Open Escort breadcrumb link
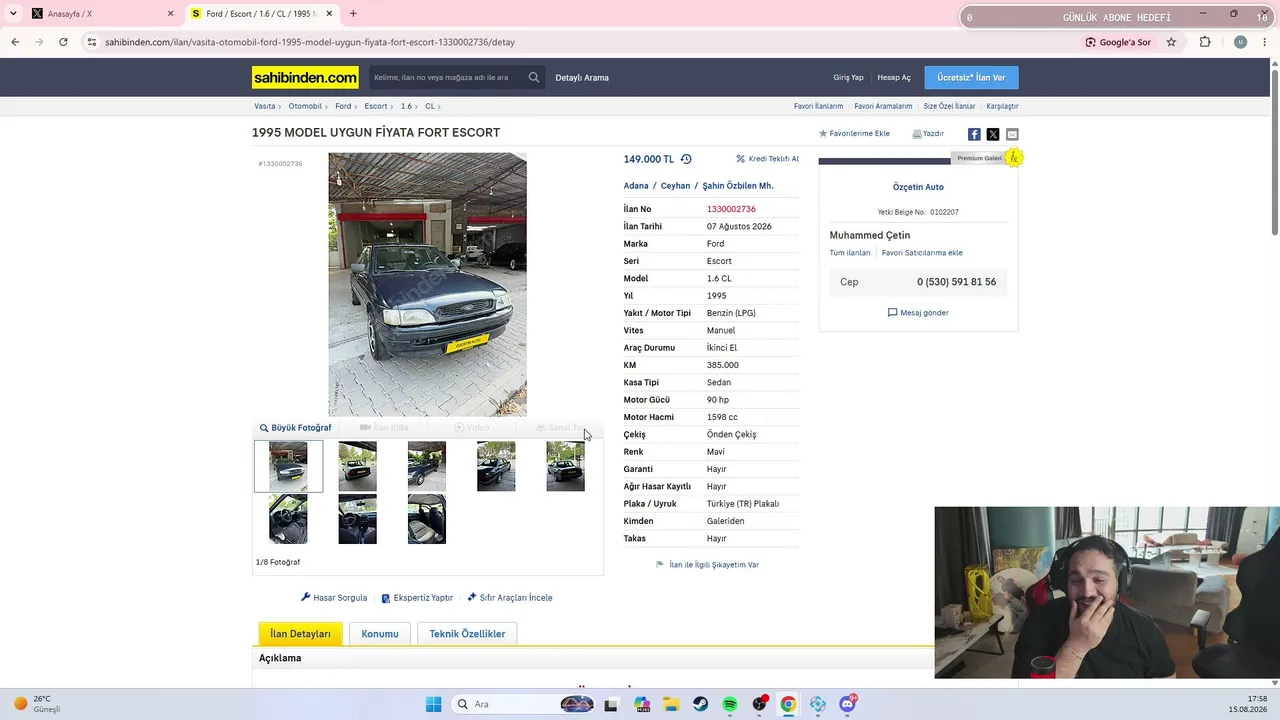 pos(376,106)
